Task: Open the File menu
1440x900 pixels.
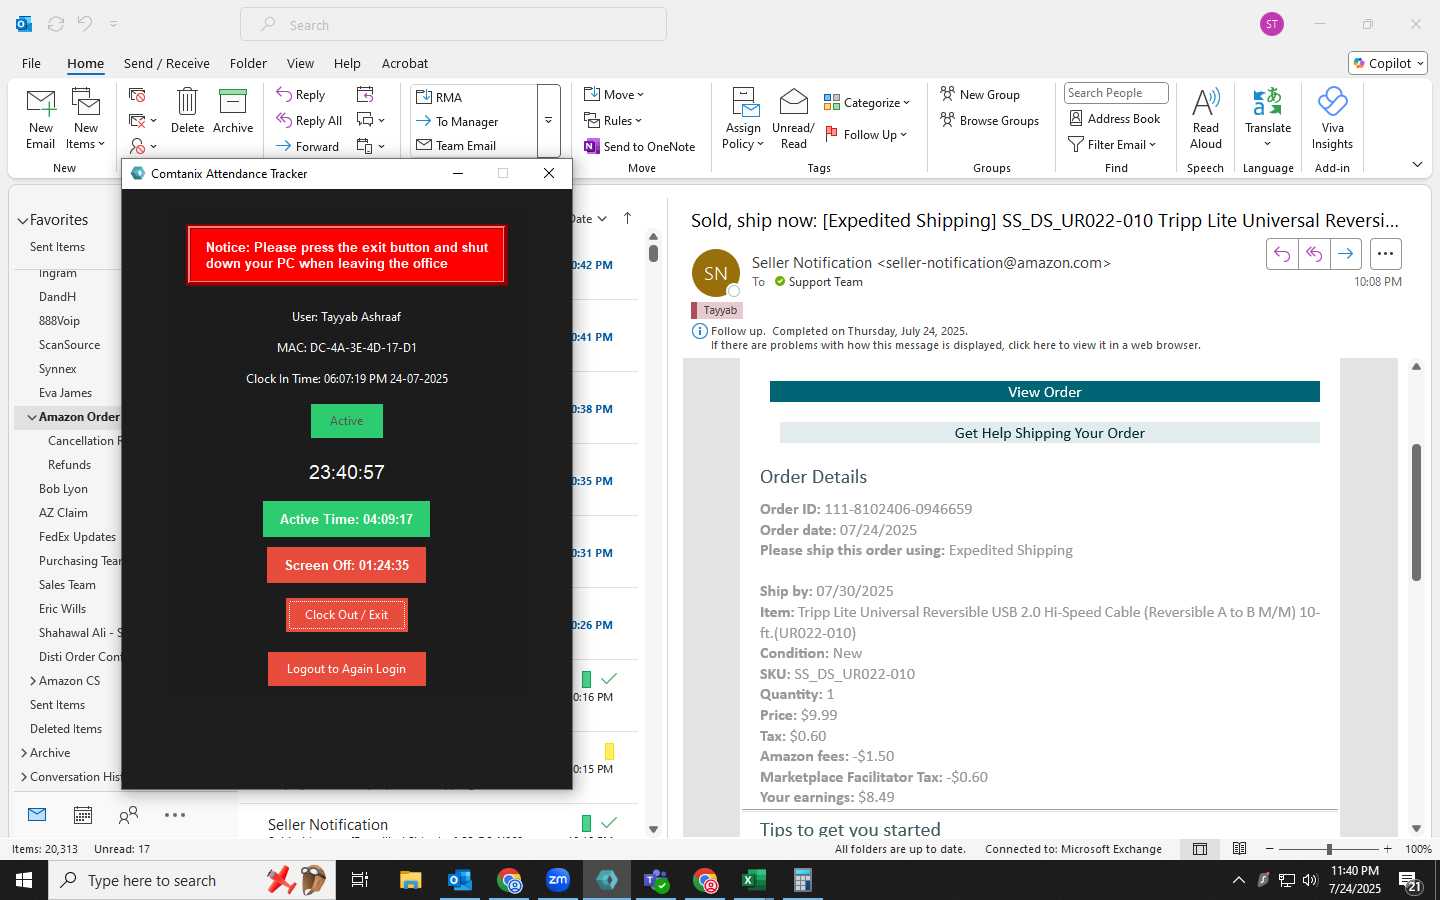Action: [32, 63]
